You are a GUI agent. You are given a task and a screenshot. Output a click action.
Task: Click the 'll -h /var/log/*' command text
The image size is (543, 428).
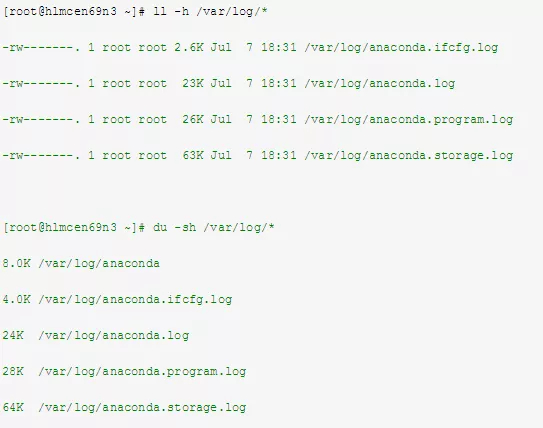tap(210, 12)
